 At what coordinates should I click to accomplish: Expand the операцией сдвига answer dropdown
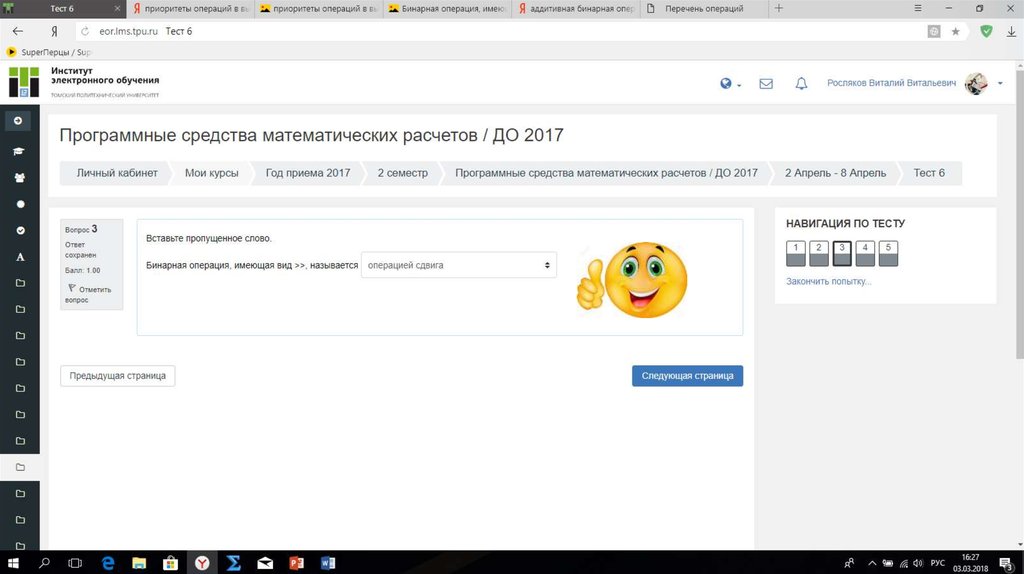pyautogui.click(x=458, y=265)
